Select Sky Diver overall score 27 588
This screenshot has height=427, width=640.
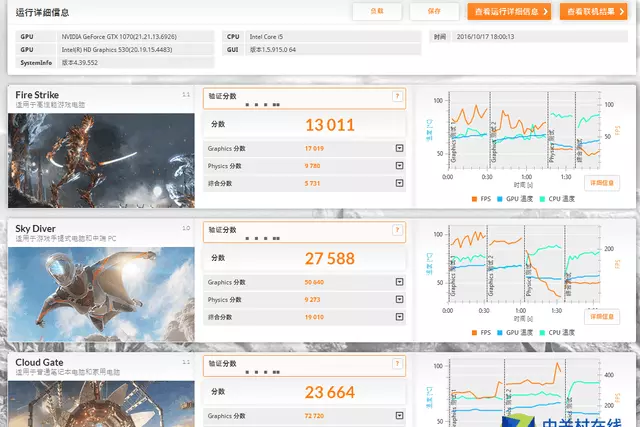coord(330,258)
